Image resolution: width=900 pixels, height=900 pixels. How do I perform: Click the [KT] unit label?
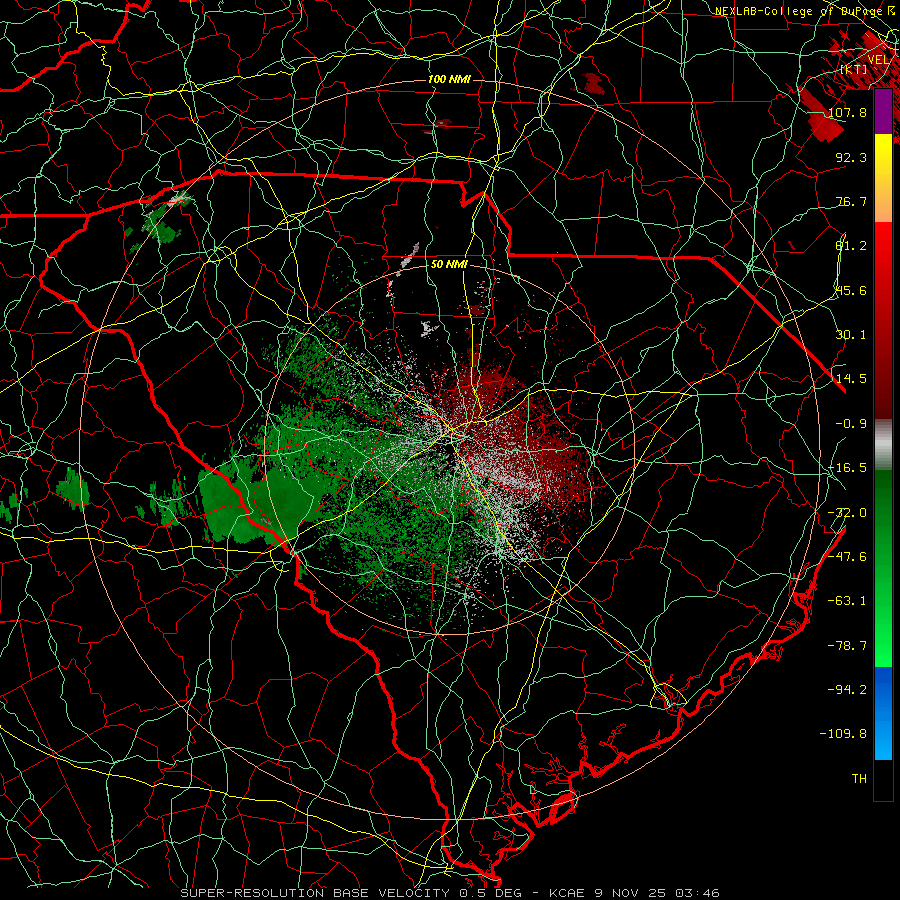tap(854, 69)
